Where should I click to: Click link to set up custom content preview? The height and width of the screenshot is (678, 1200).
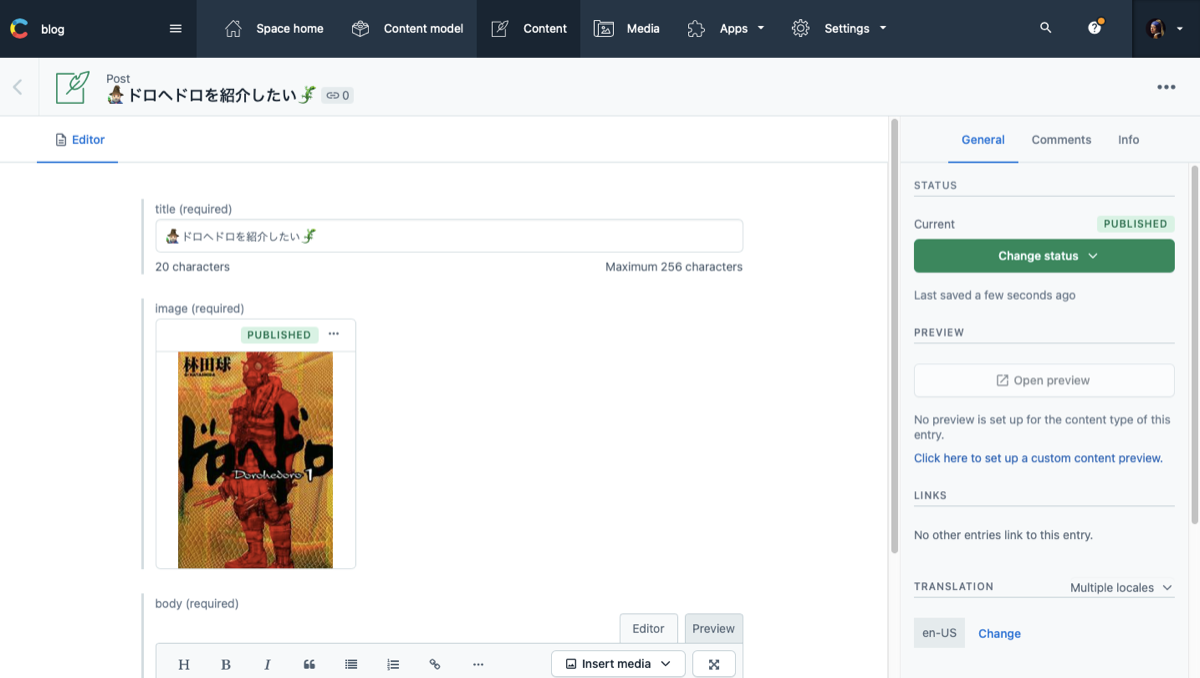[x=1038, y=458]
